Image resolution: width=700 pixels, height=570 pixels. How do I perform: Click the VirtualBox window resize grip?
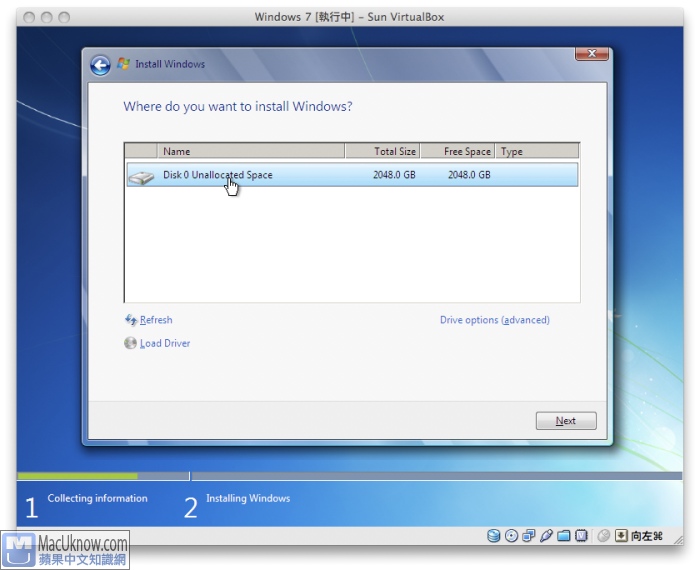pos(678,540)
